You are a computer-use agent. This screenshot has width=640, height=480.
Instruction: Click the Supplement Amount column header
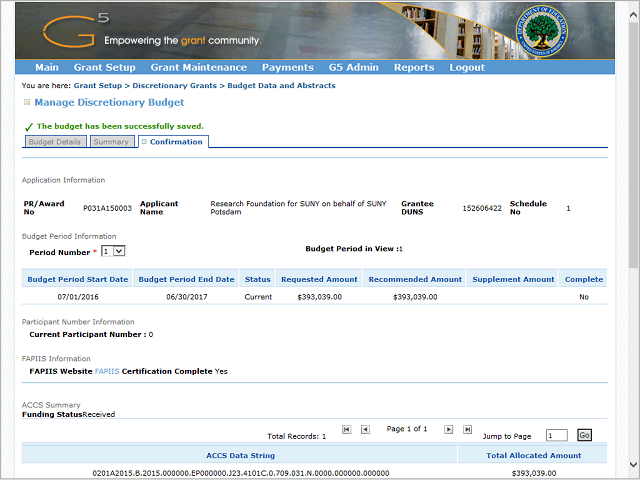513,280
